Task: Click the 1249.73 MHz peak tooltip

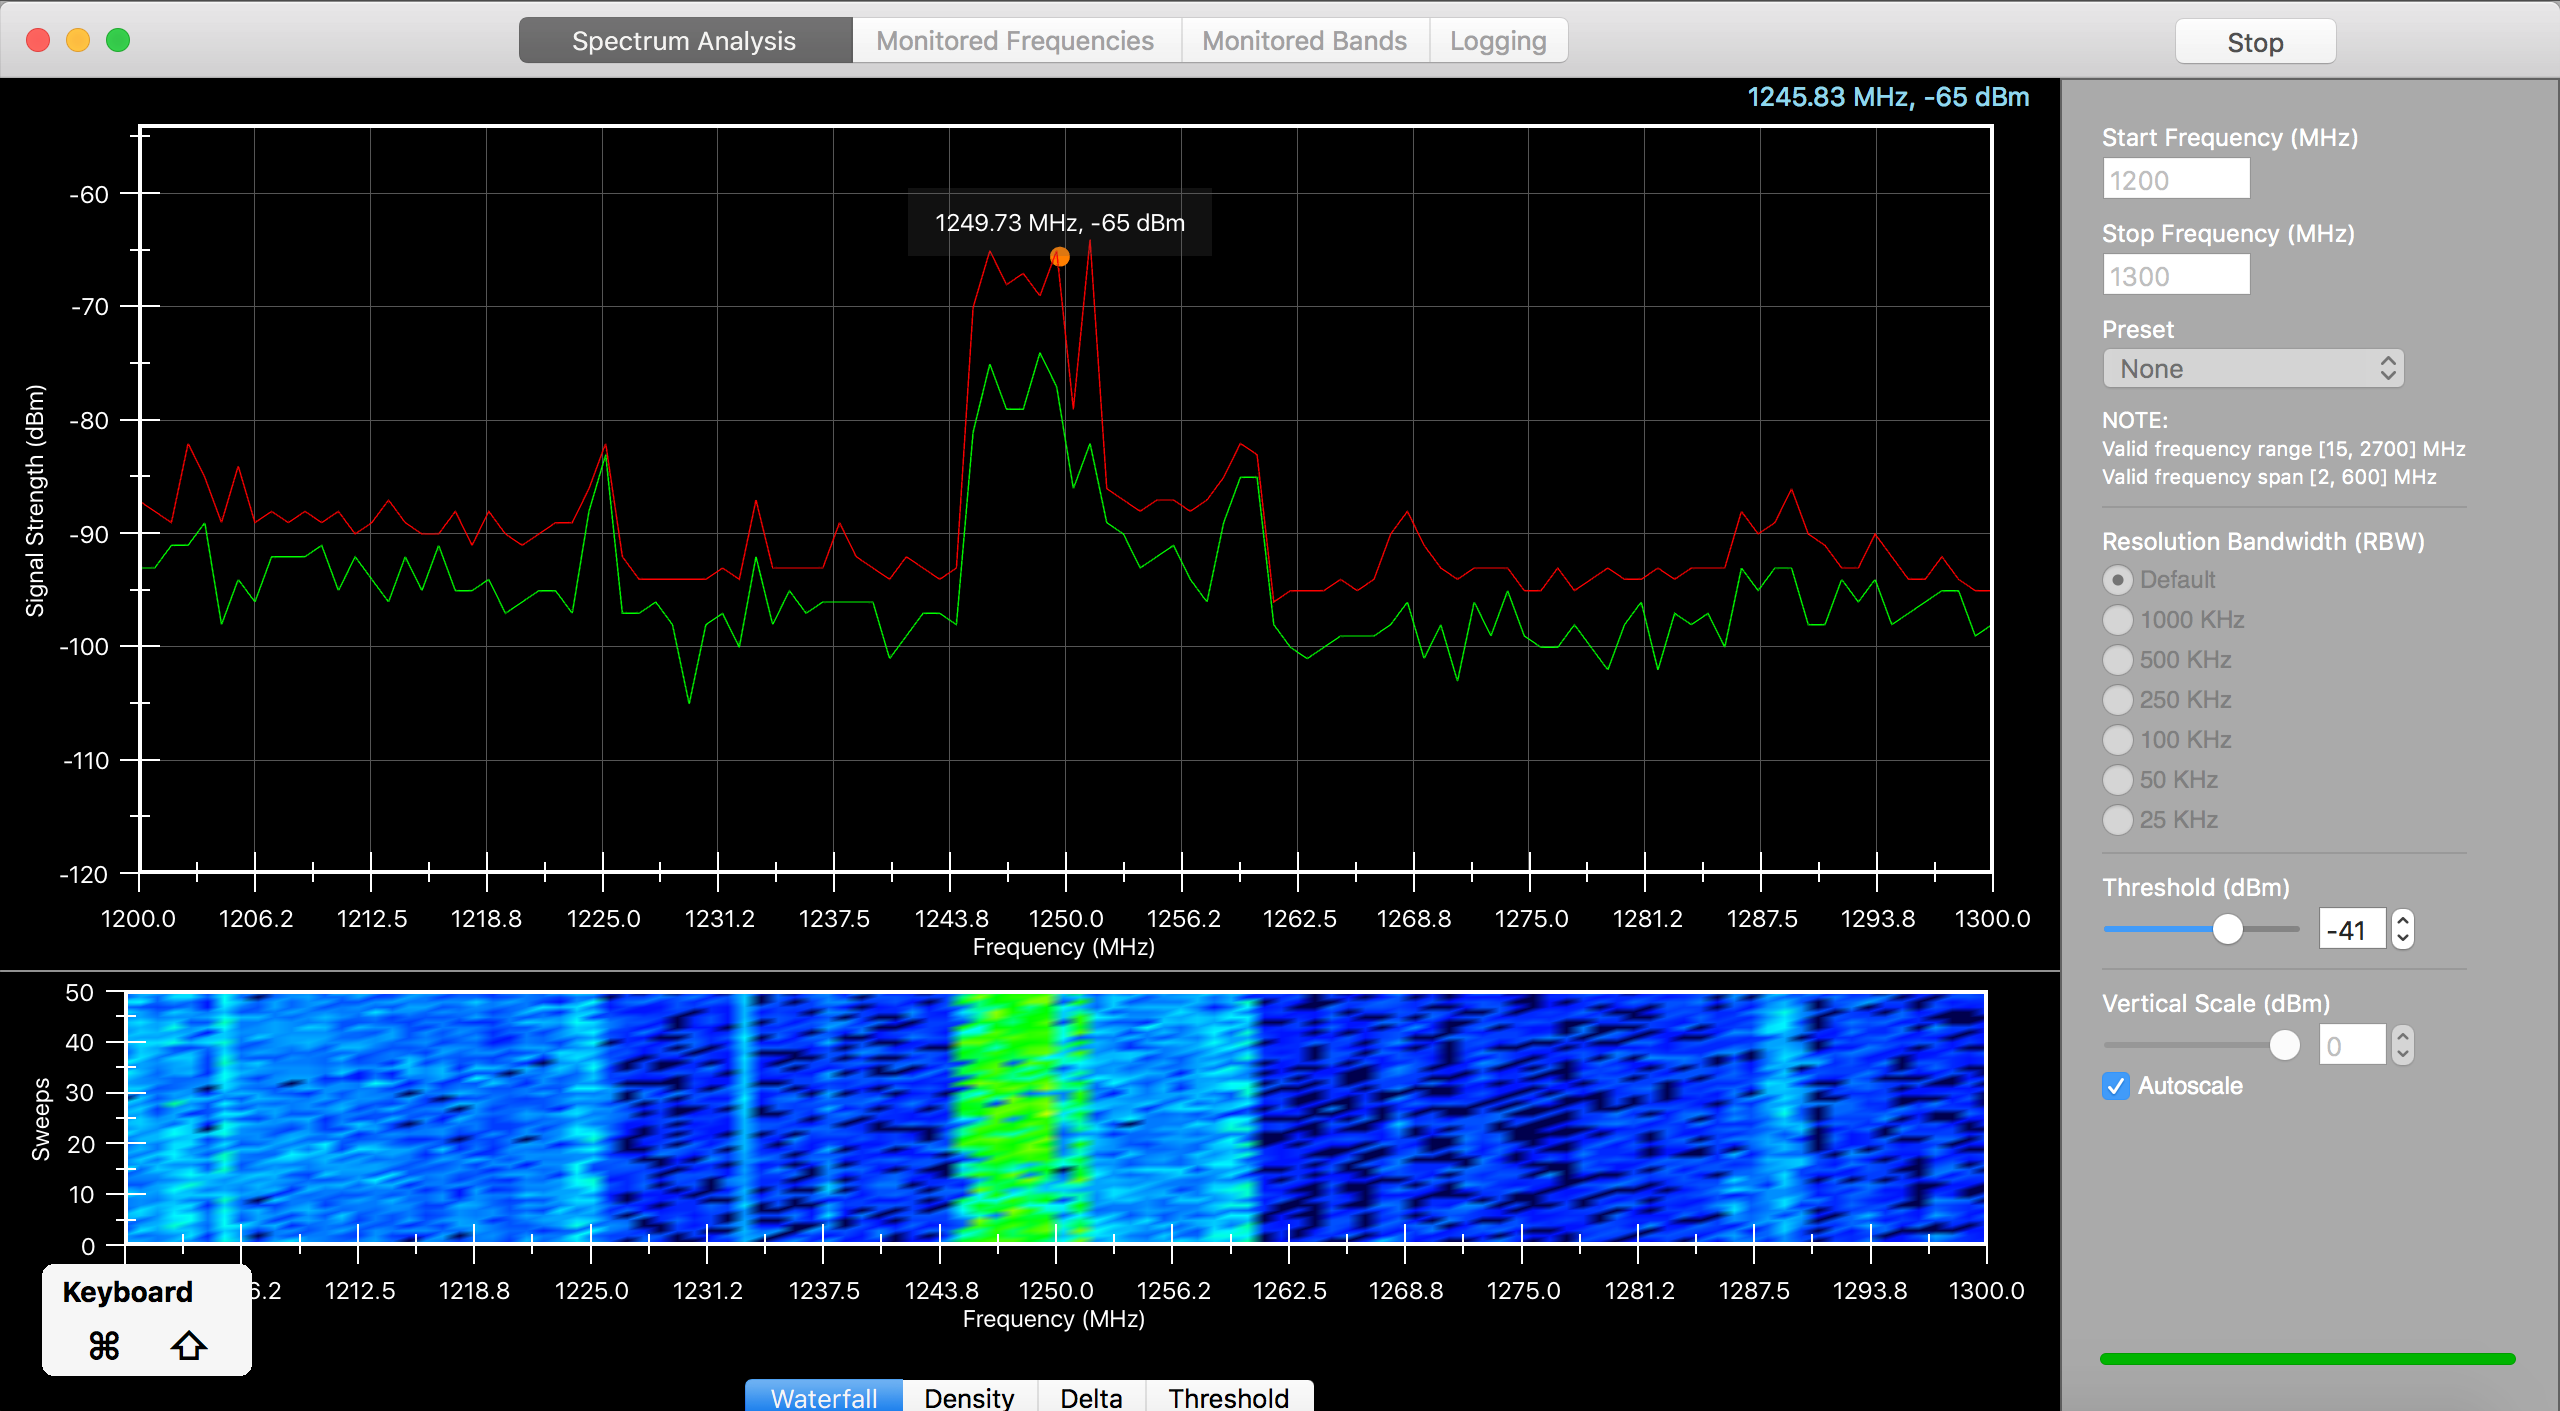Action: (x=1060, y=222)
